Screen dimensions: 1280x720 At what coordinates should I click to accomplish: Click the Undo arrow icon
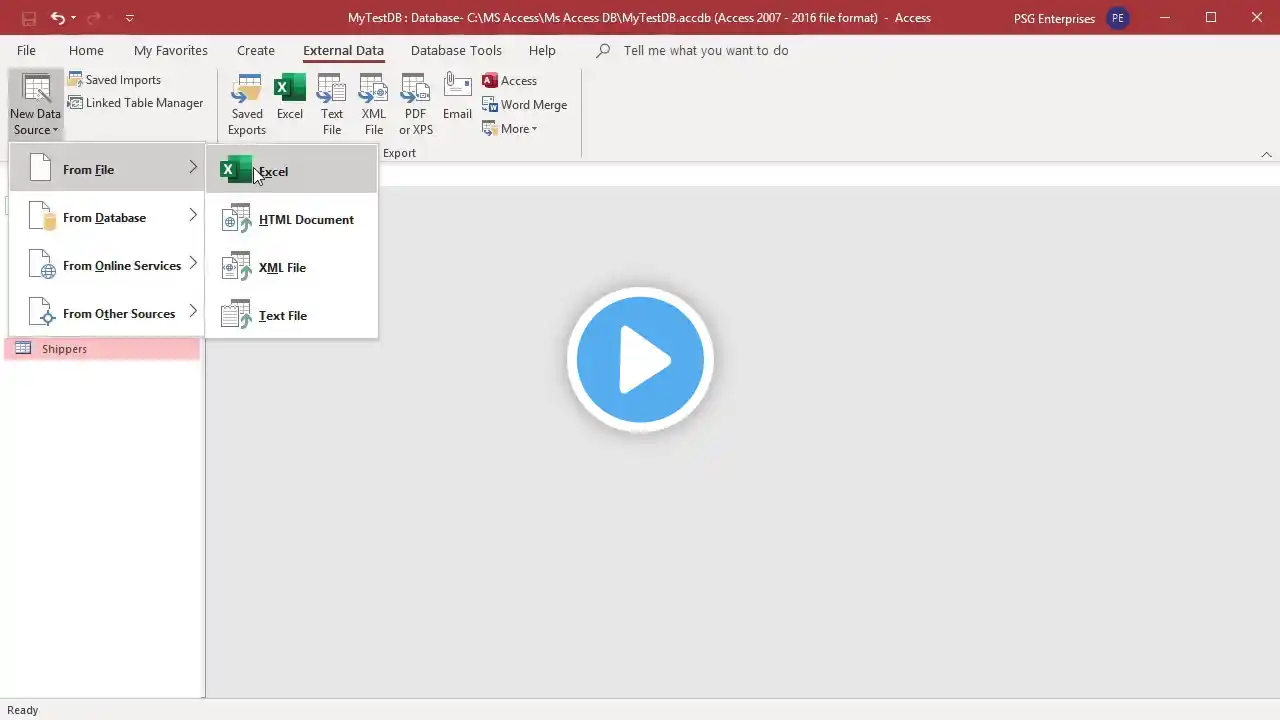click(57, 18)
